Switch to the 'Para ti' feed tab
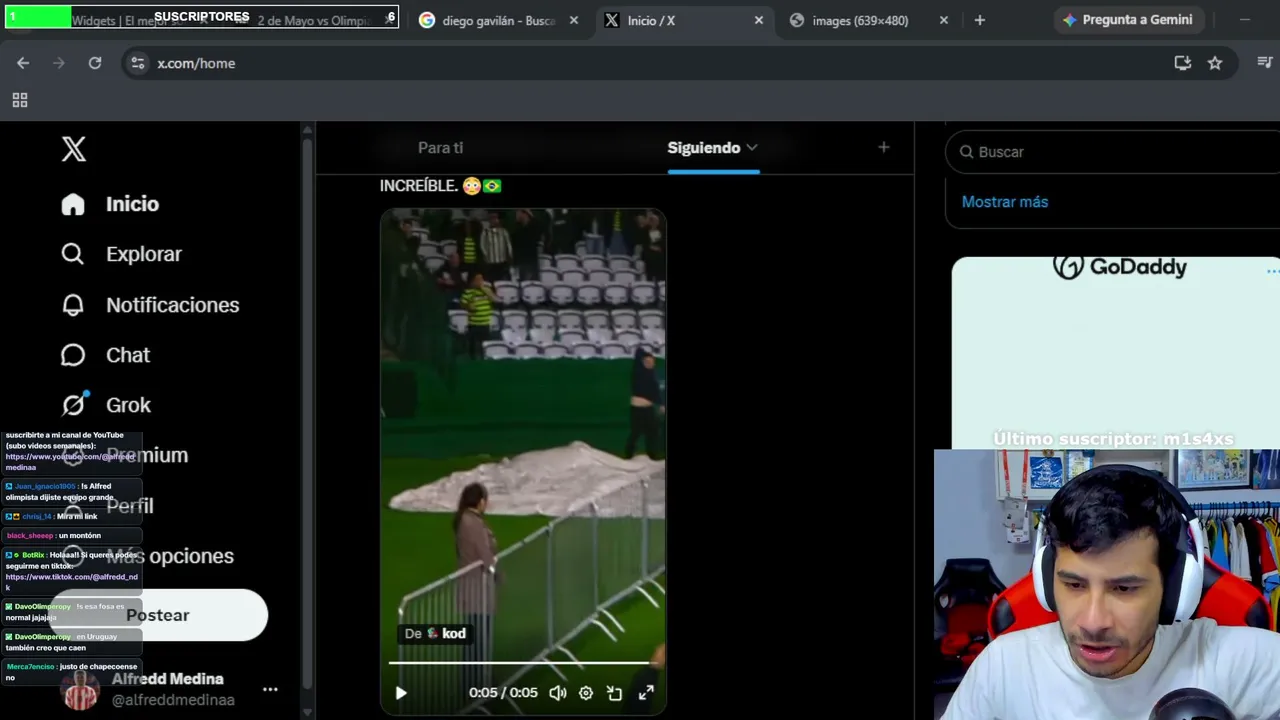The width and height of the screenshot is (1280, 720). pos(440,148)
